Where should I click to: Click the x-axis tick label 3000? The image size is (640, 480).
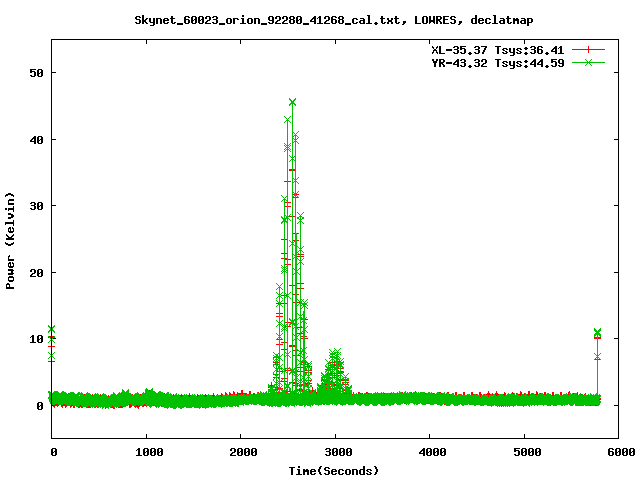[x=338, y=452]
